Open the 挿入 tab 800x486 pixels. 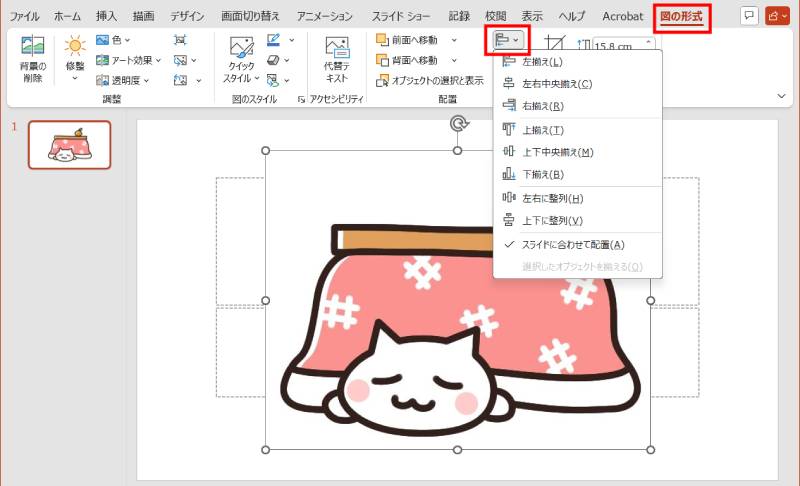click(106, 16)
